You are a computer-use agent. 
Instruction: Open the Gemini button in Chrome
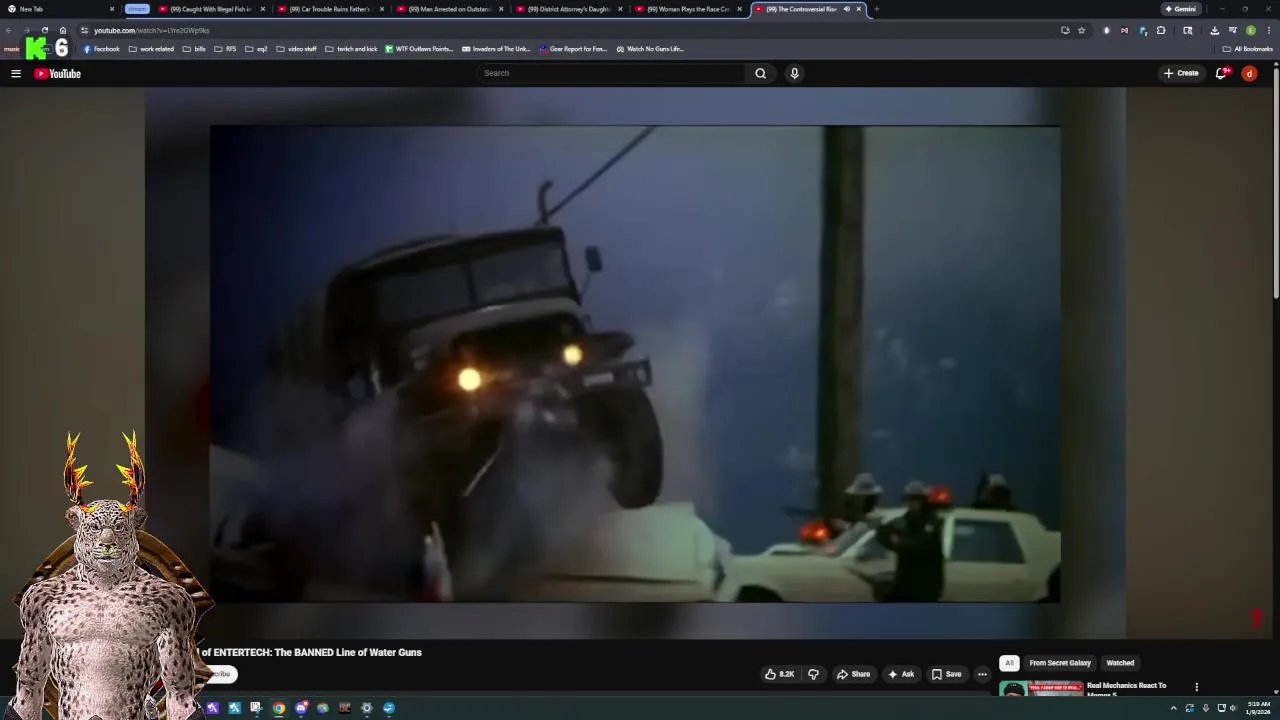(x=1180, y=9)
